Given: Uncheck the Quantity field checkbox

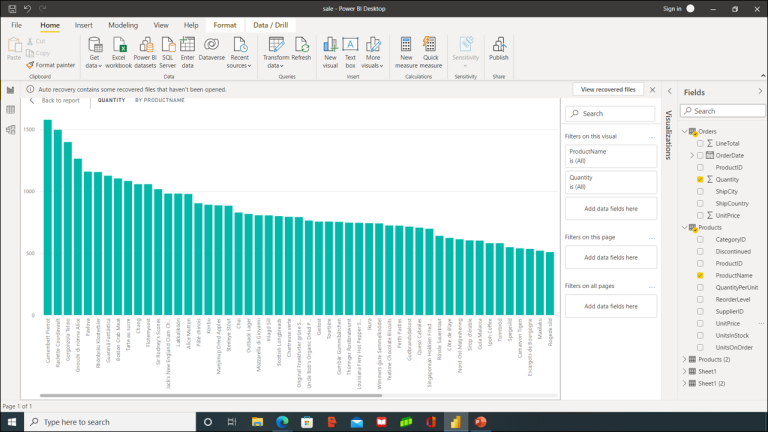Looking at the screenshot, I should click(700, 179).
